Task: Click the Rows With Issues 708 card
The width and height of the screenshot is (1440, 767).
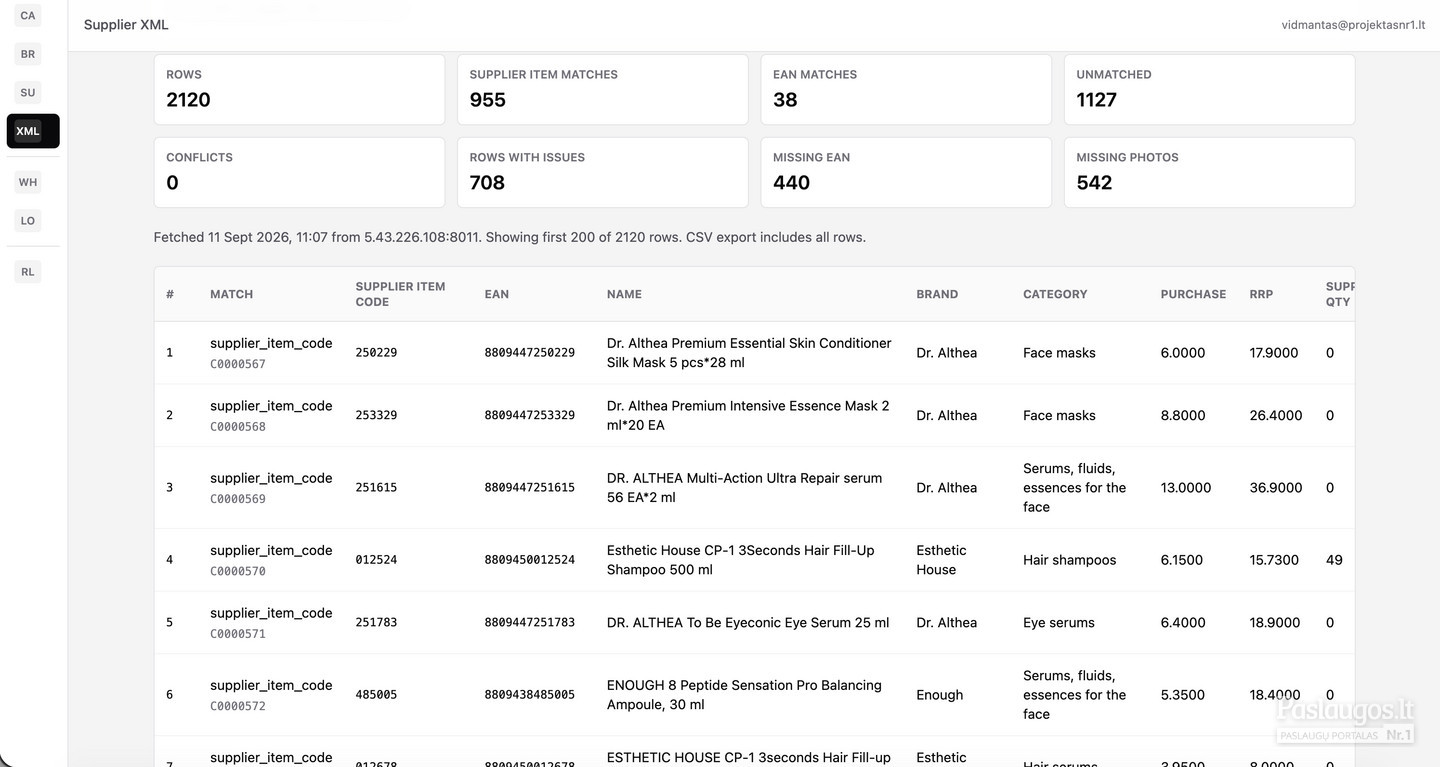Action: (x=602, y=172)
